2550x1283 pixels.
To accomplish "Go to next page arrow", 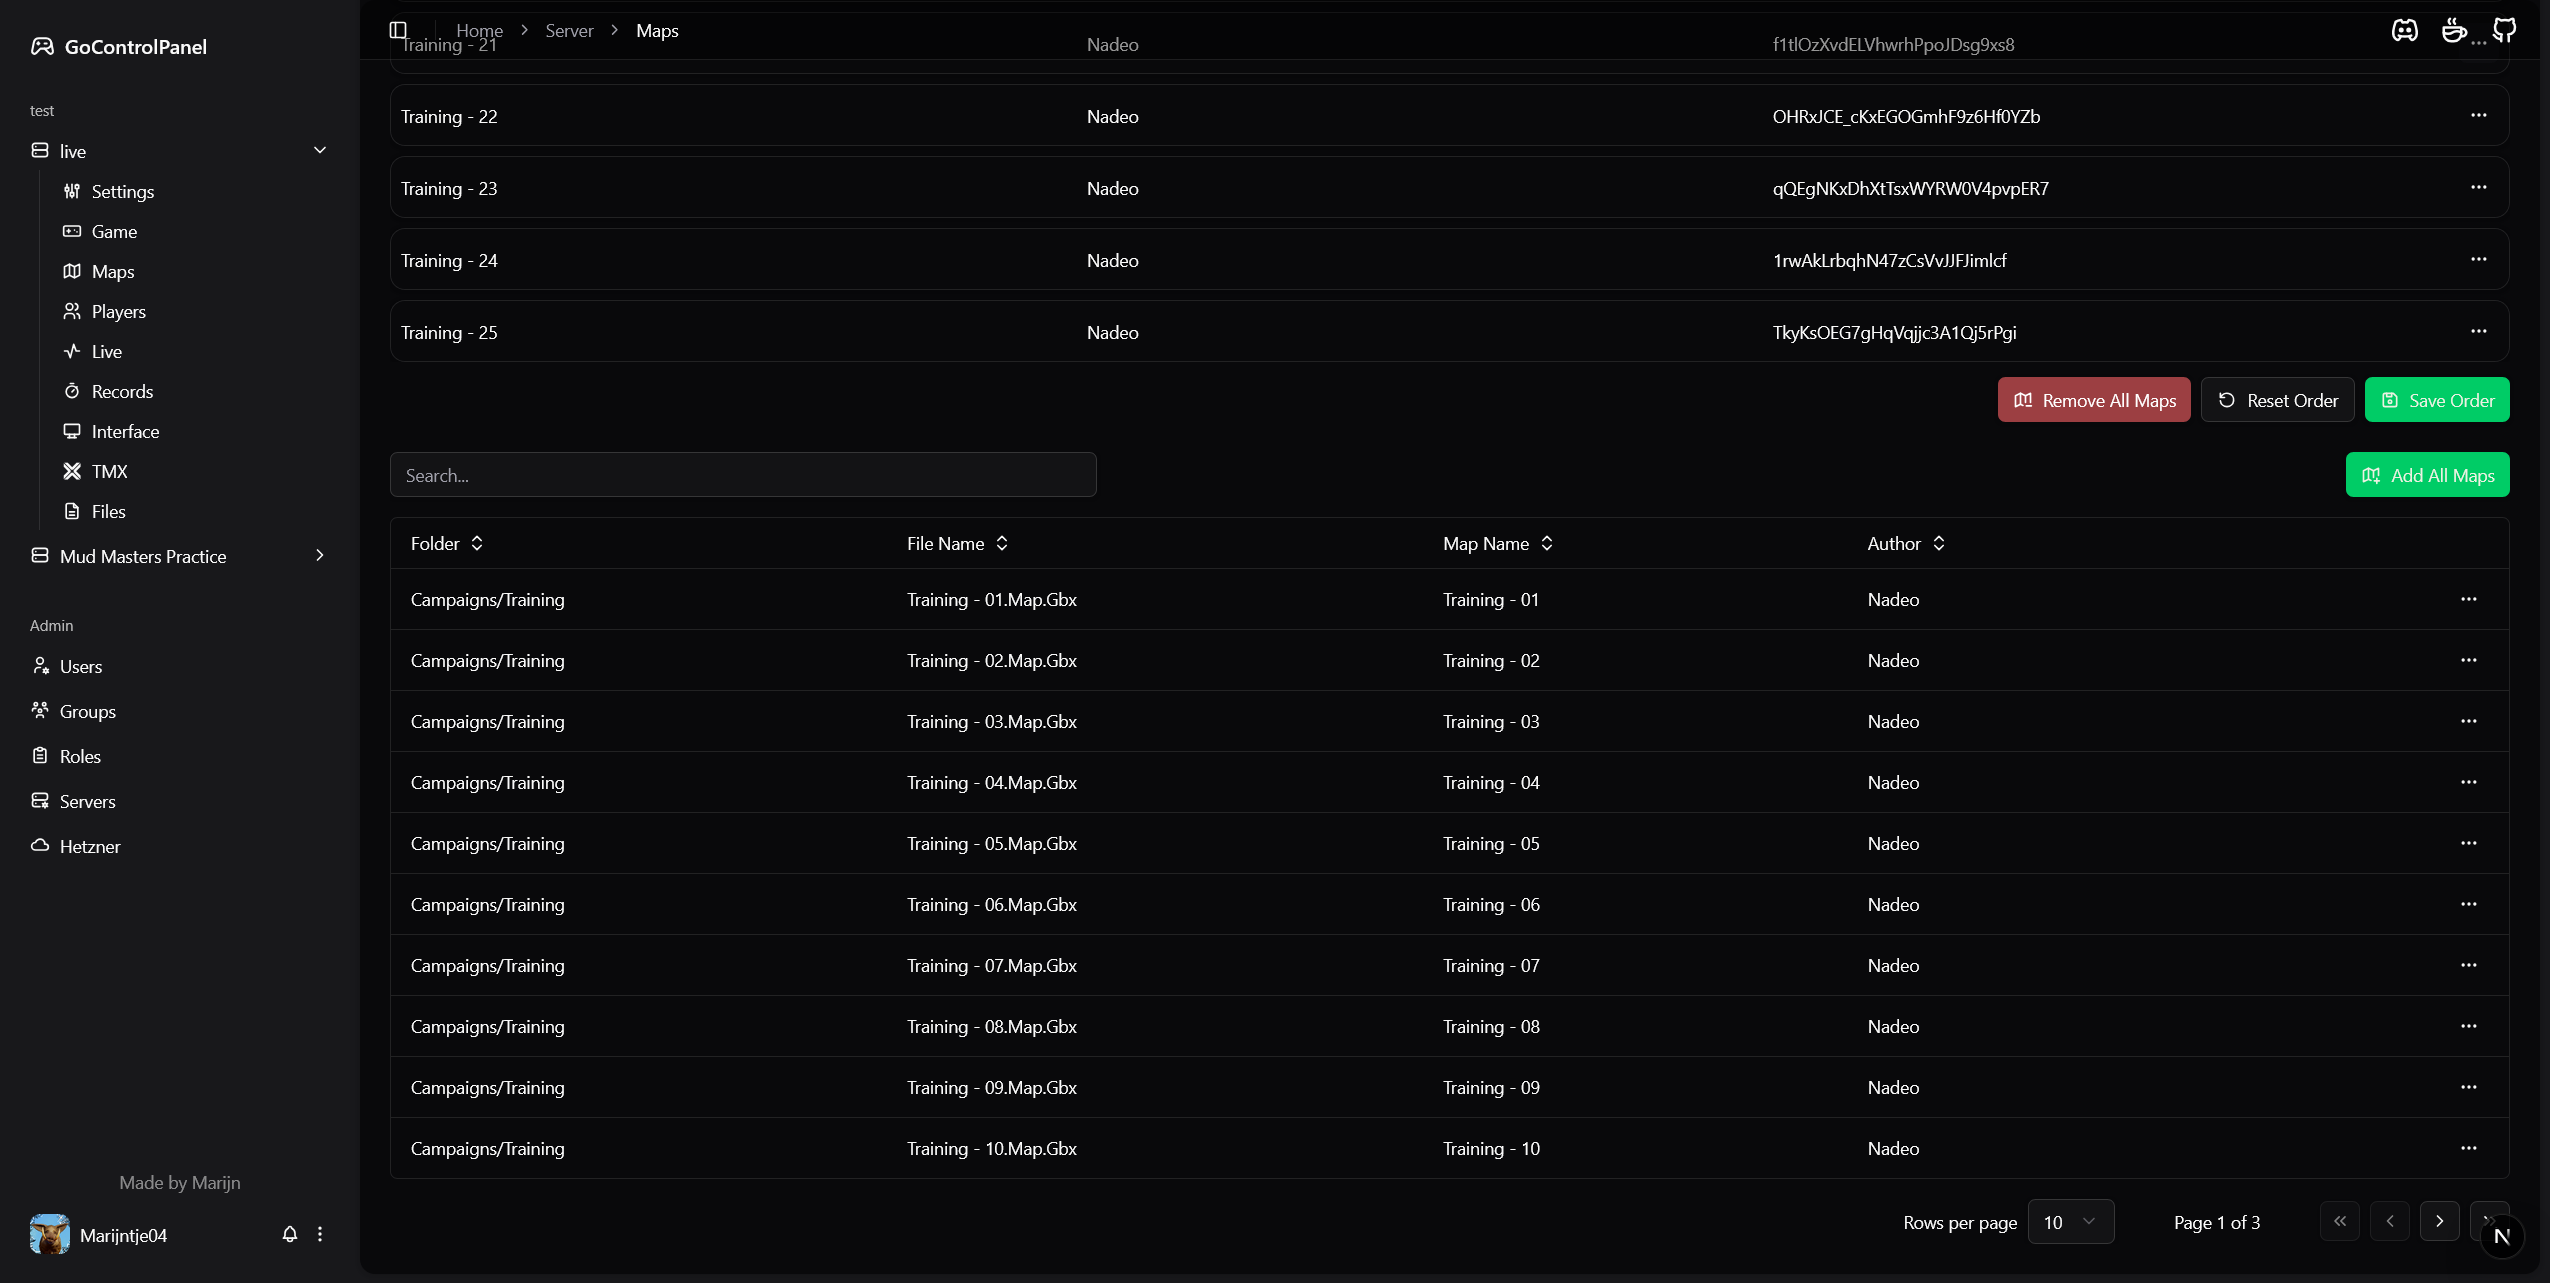I will click(x=2439, y=1221).
